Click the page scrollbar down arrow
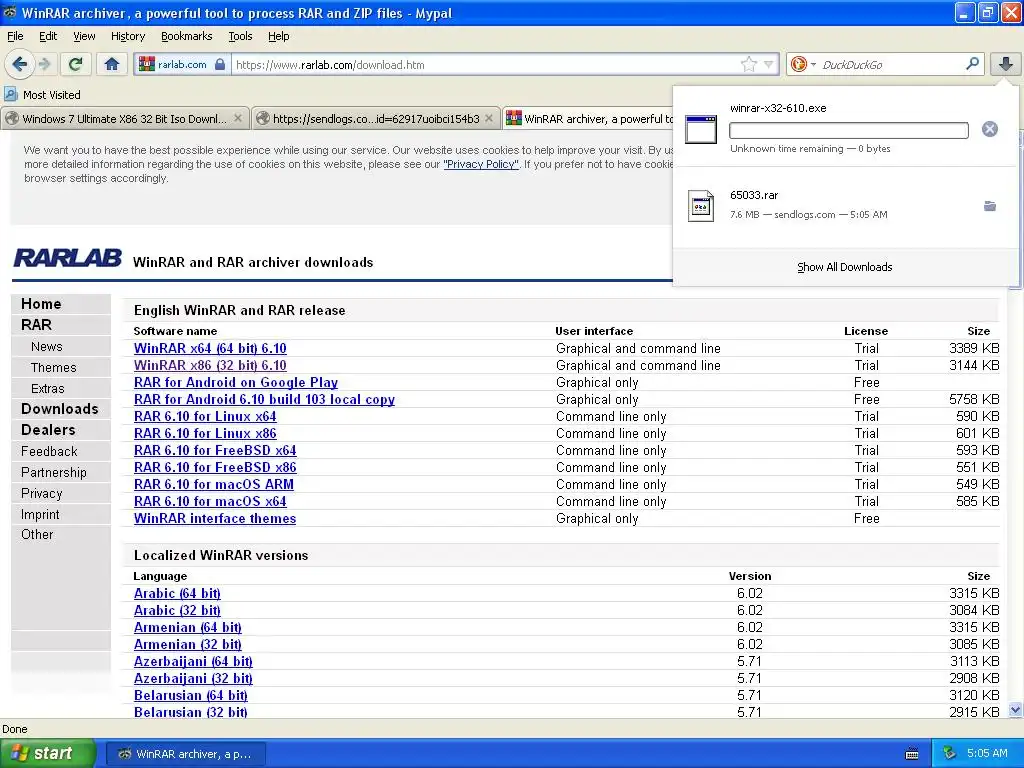The height and width of the screenshot is (768, 1024). (x=1016, y=710)
